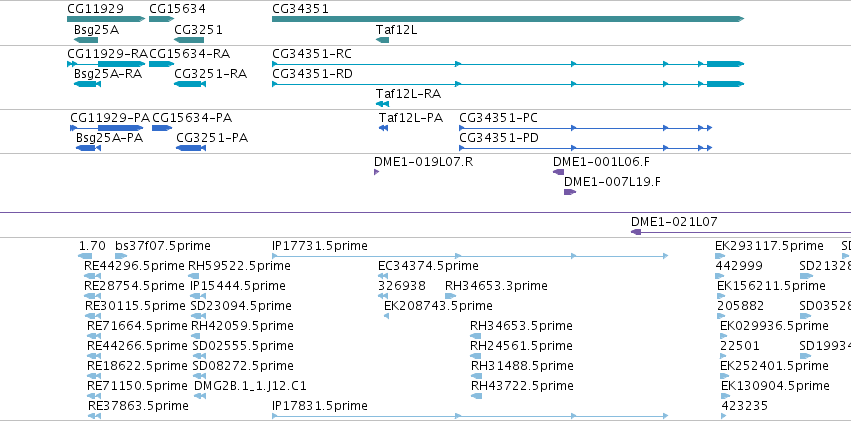This screenshot has width=851, height=421.
Task: Select the DME1-007L19.F feature glyph
Action: pos(570,192)
